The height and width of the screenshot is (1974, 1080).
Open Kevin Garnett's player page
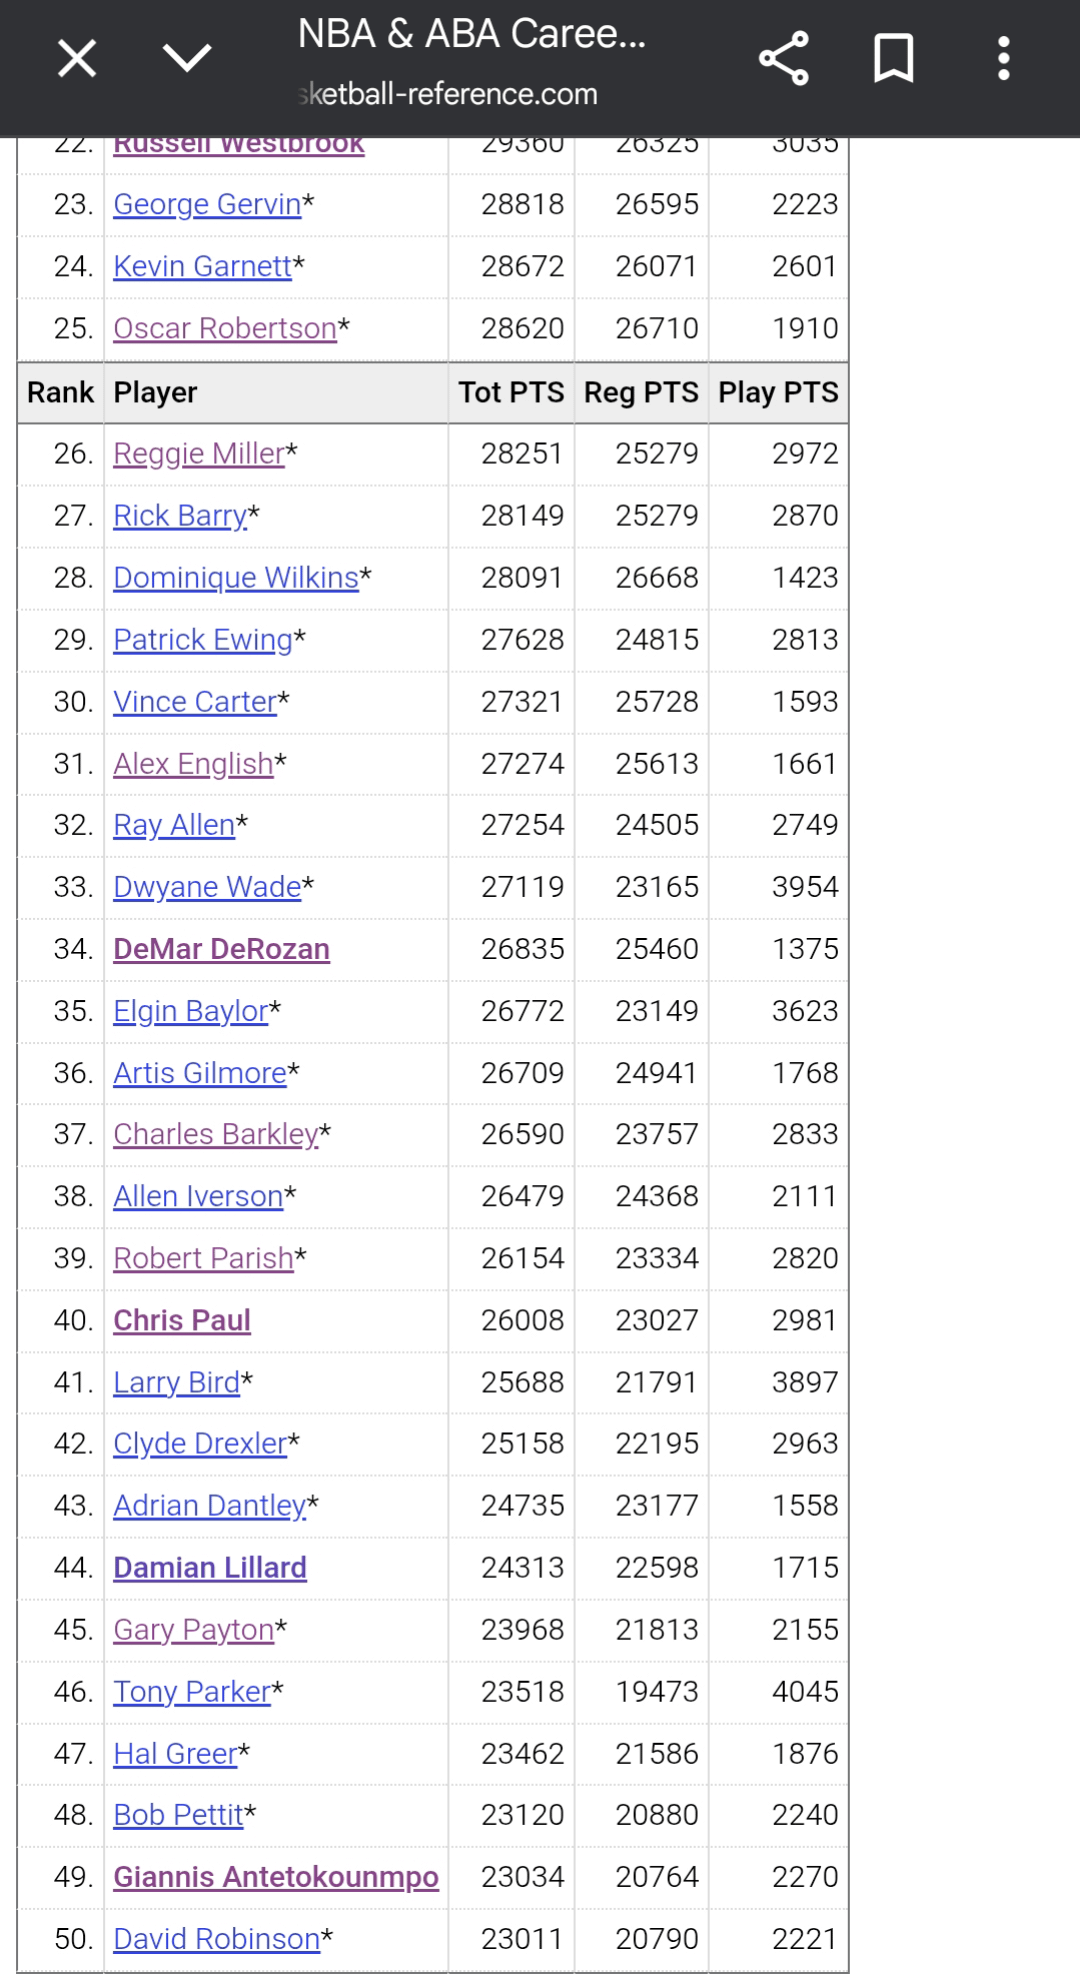pyautogui.click(x=203, y=266)
